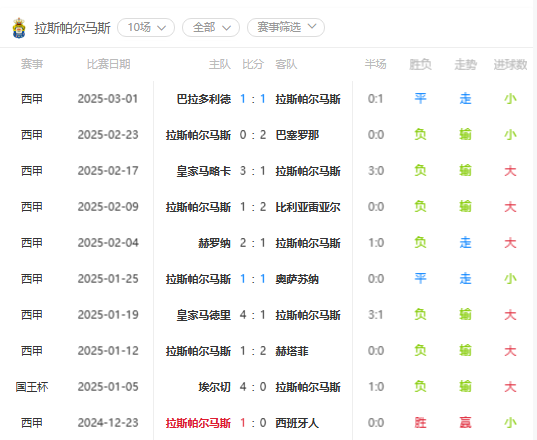537x440 pixels.
Task: Click the 3:1 score for 皇家马略卡
Action: [x=253, y=171]
